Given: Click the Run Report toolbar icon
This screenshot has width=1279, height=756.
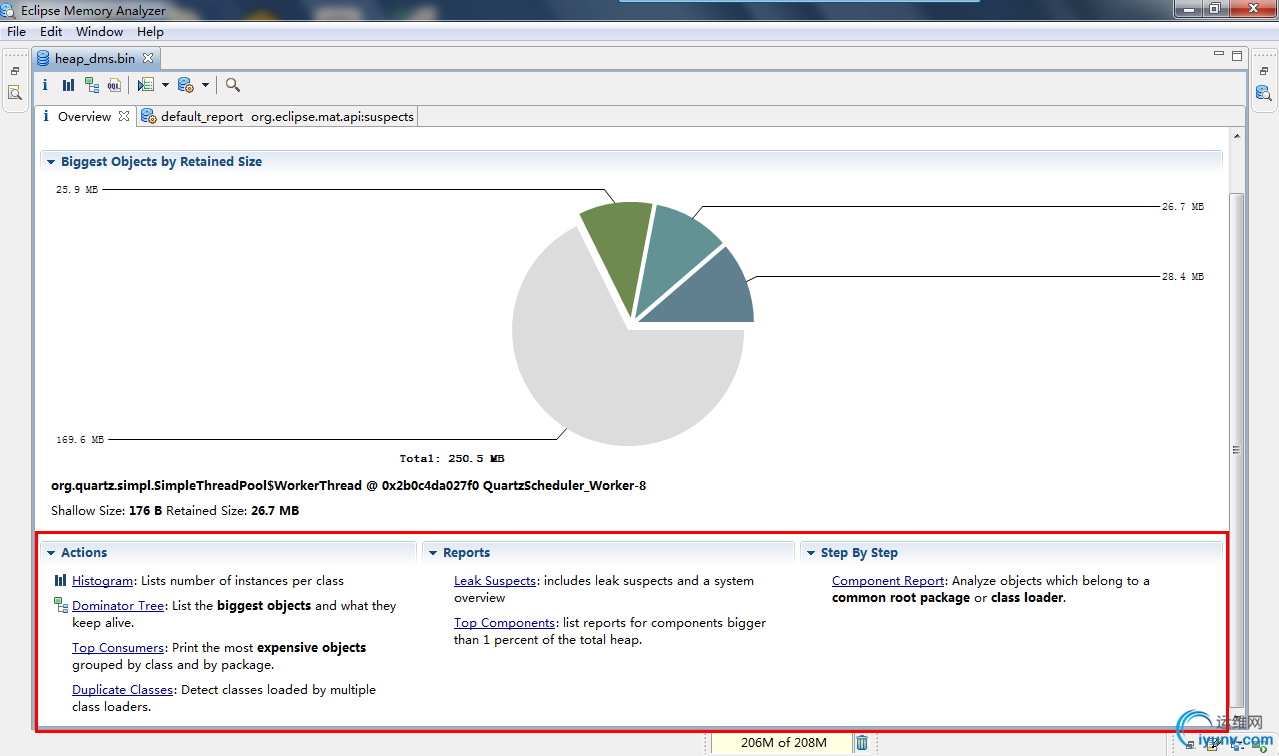Looking at the screenshot, I should pyautogui.click(x=185, y=85).
